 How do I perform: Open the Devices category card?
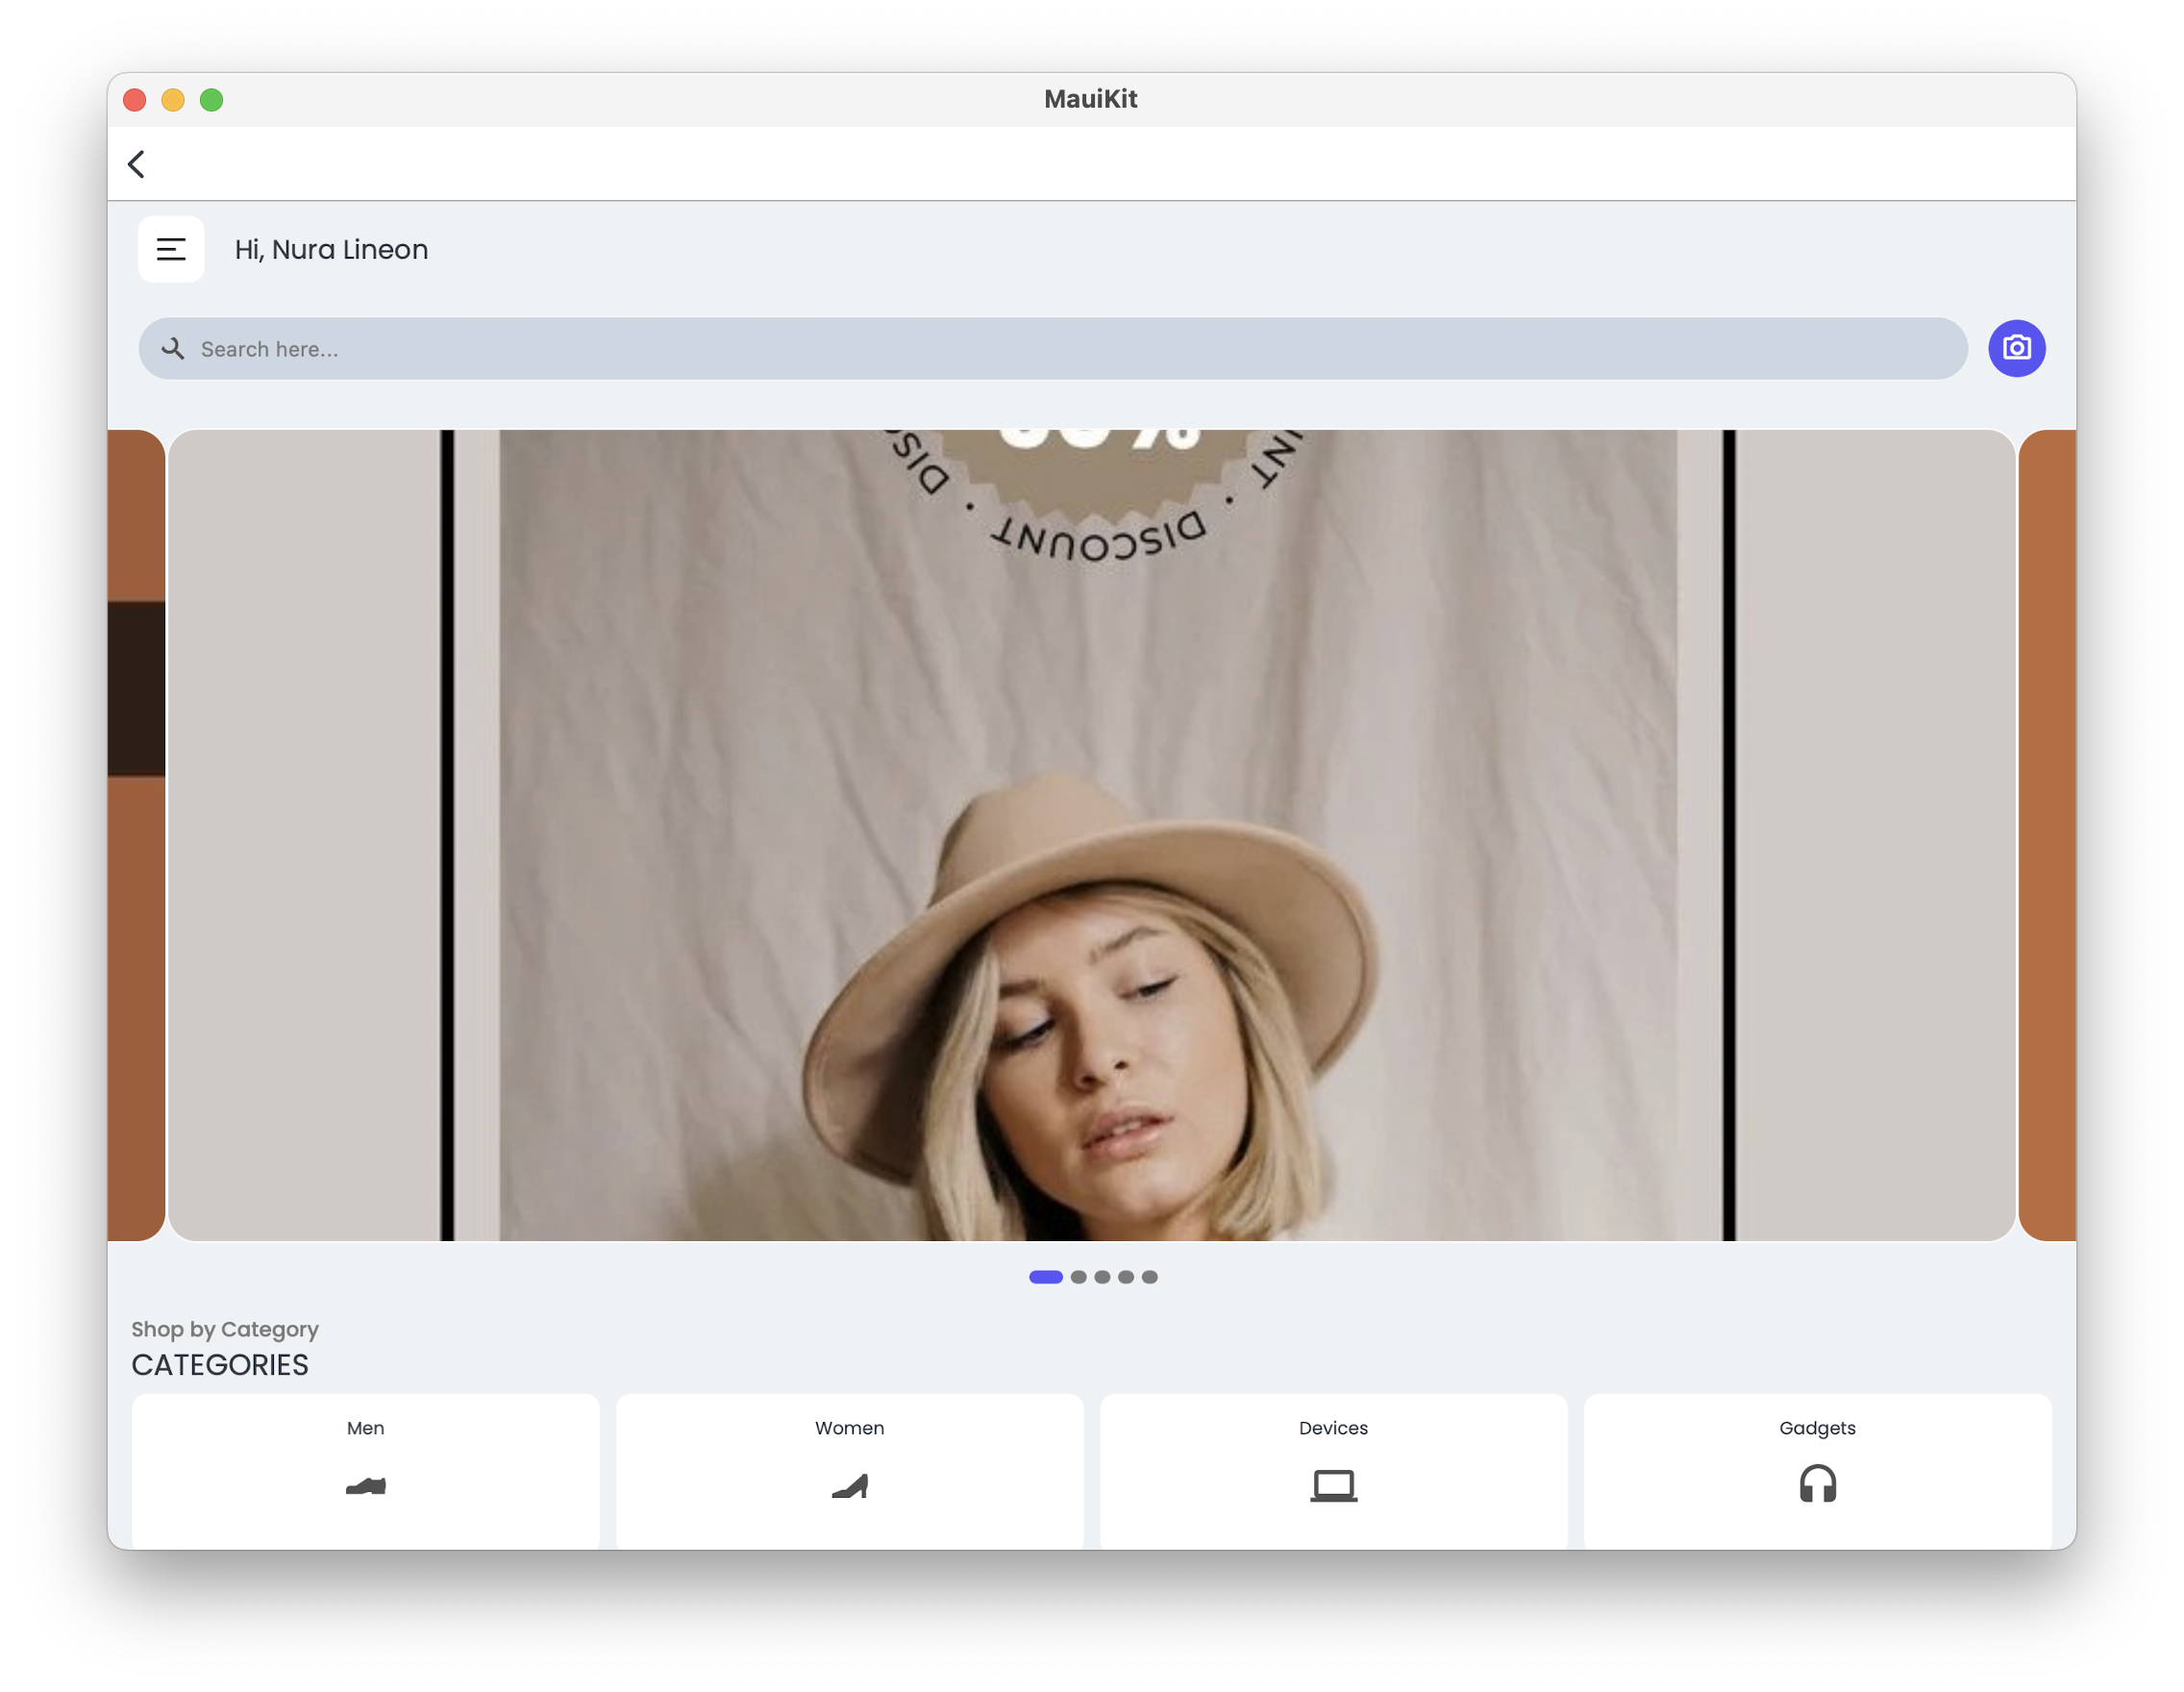(x=1333, y=1460)
